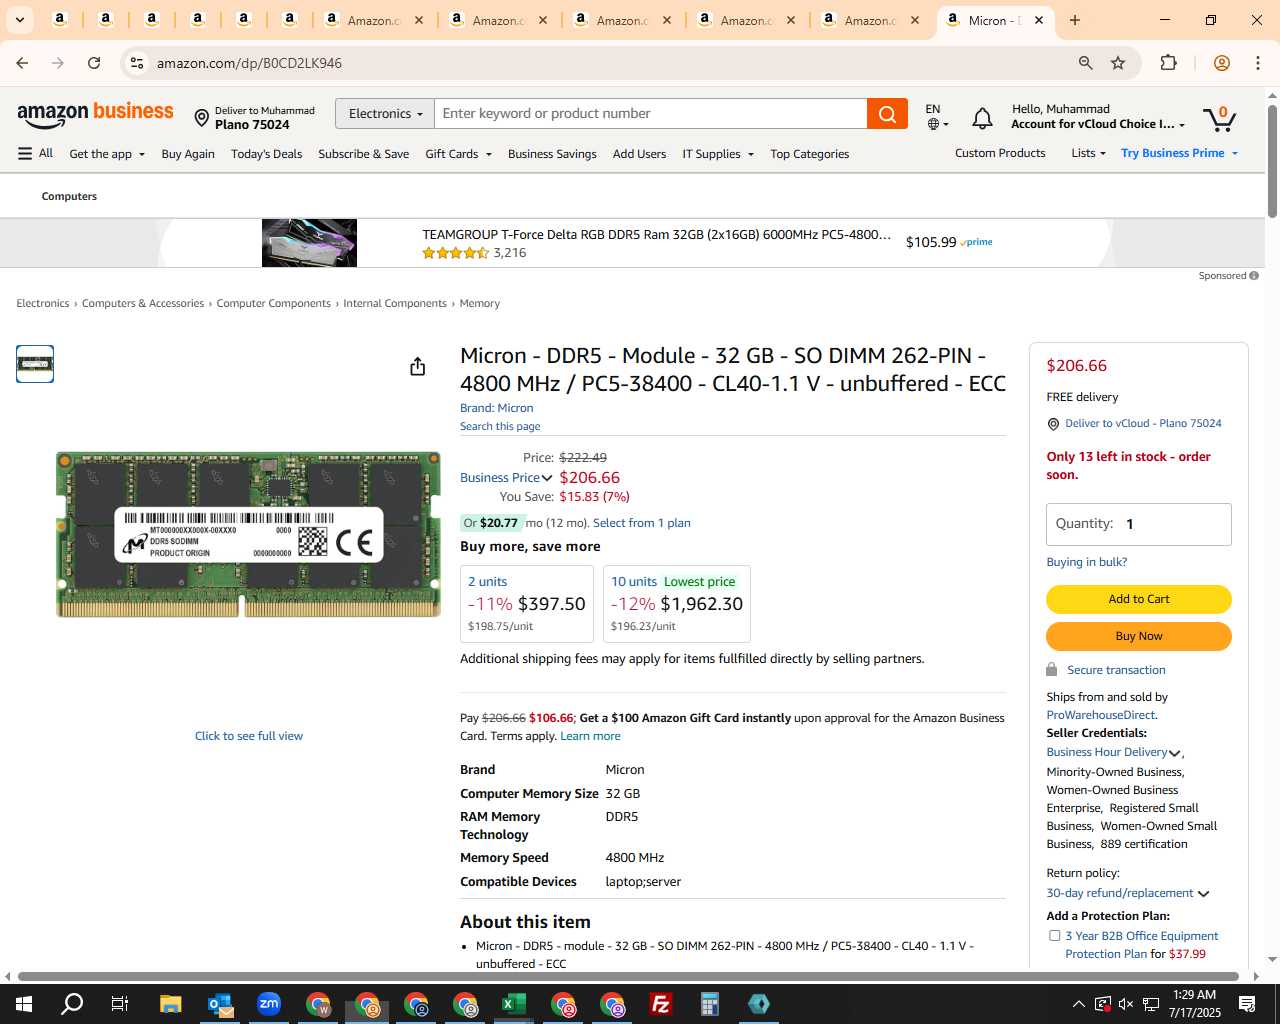Viewport: 1280px width, 1024px height.
Task: Open Buy Again in the nav bar
Action: point(188,154)
